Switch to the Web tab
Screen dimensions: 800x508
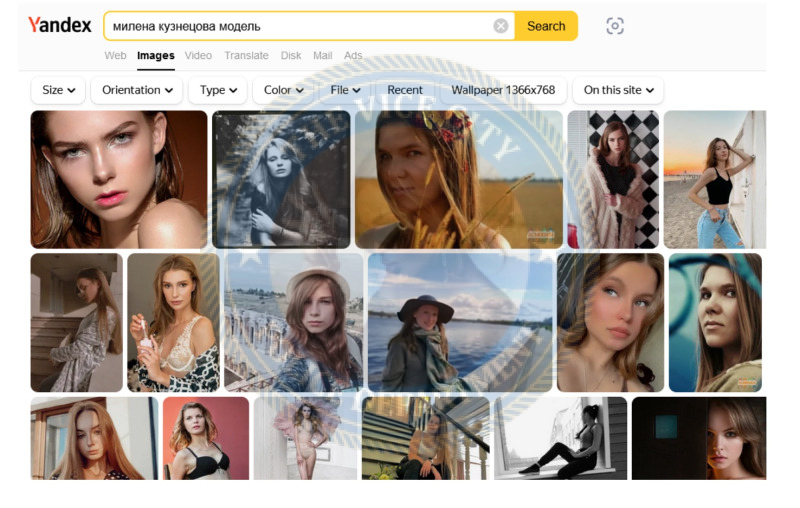pos(115,56)
